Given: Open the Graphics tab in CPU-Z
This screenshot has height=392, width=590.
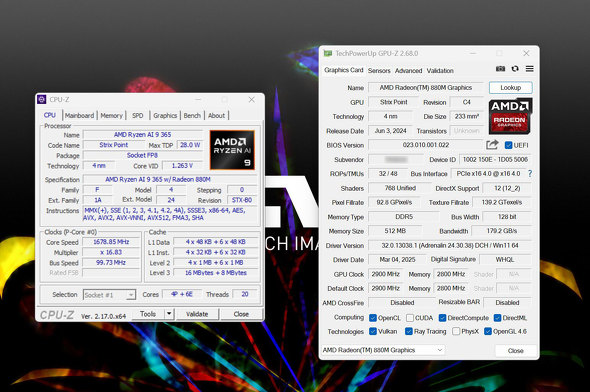Looking at the screenshot, I should pos(165,115).
